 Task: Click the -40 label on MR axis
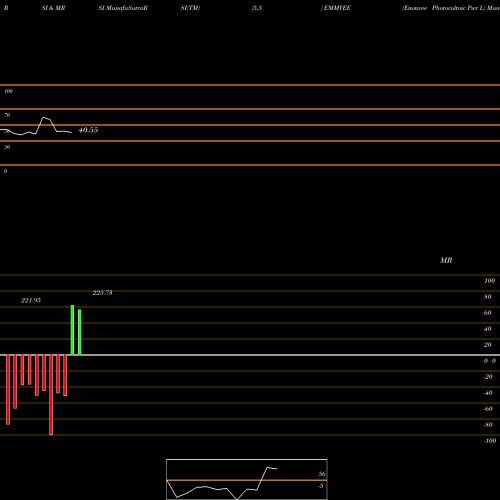488,393
